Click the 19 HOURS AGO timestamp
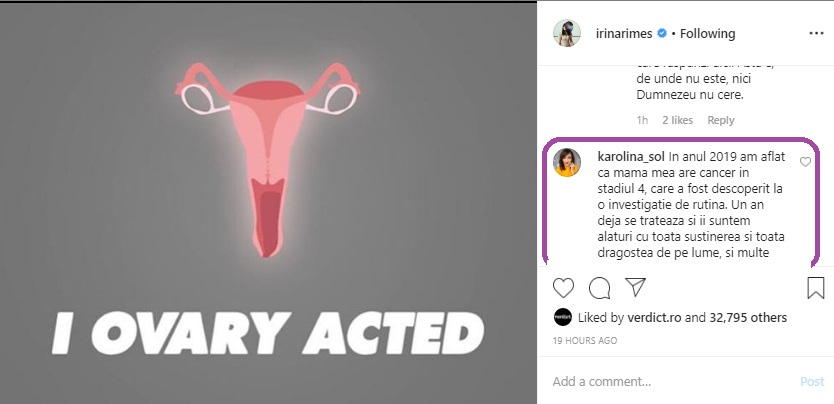 [x=585, y=341]
